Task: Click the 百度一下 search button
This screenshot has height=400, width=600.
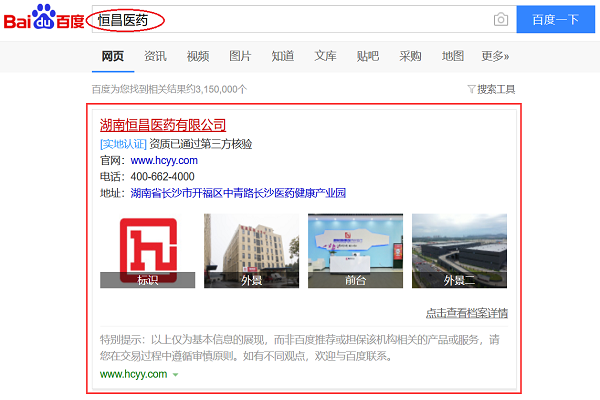Action: 556,19
